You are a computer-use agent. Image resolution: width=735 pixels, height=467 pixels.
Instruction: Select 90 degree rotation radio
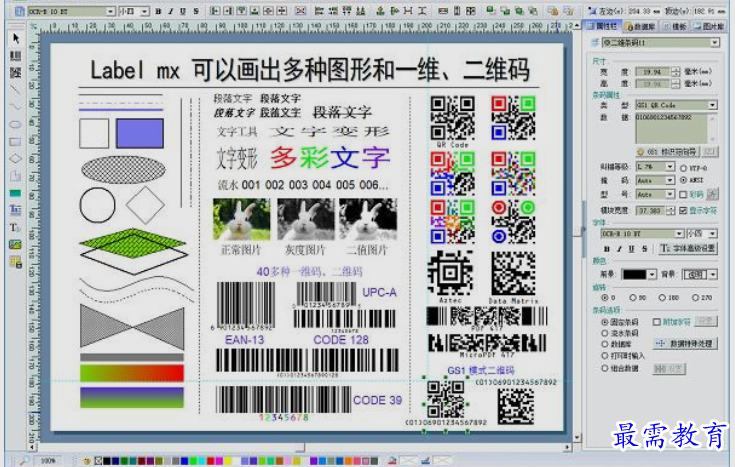coord(633,297)
